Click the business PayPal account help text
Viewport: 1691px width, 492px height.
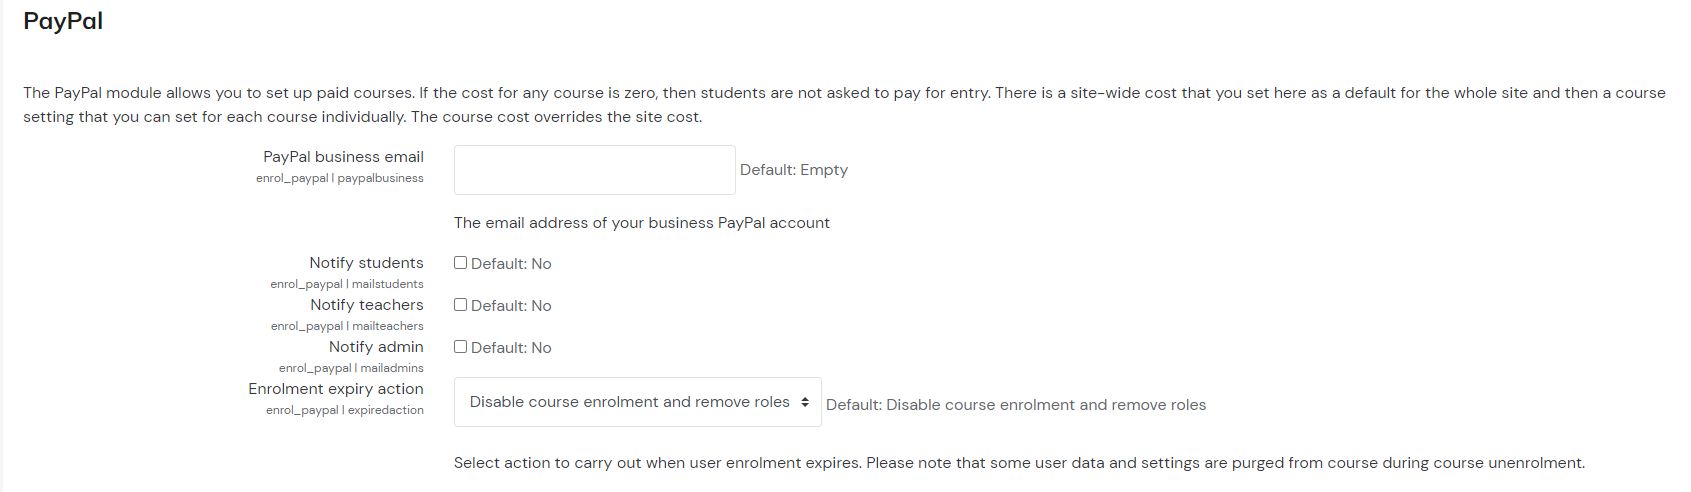click(x=642, y=223)
